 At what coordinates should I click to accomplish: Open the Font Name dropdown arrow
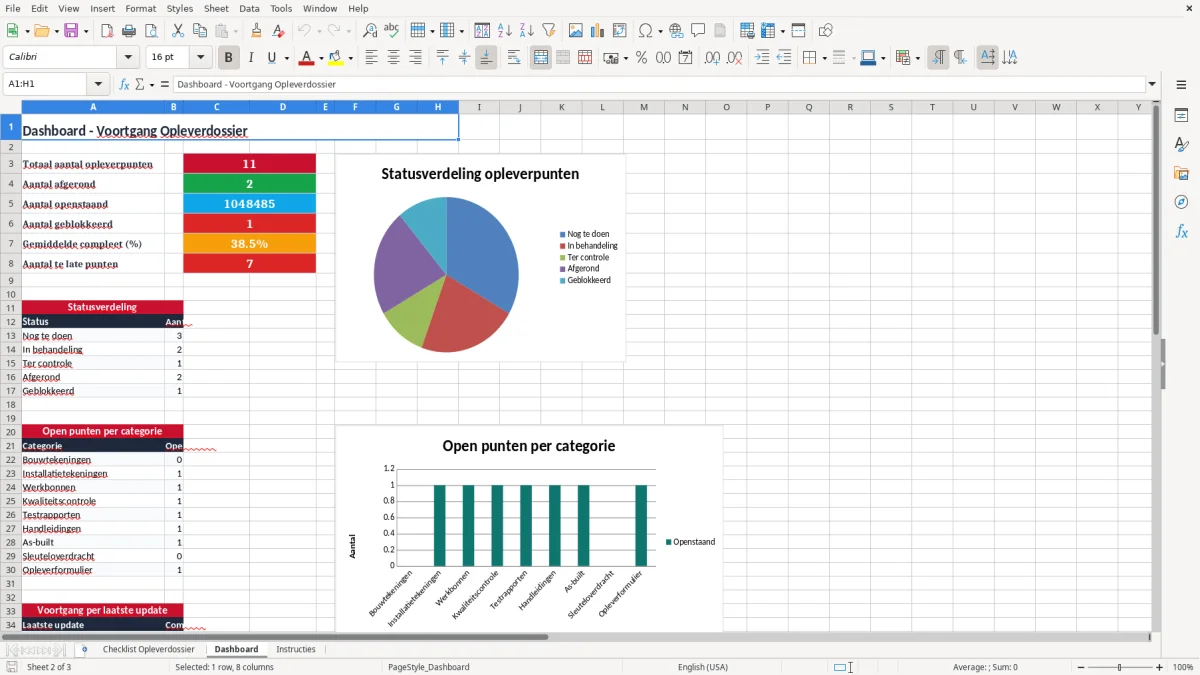click(128, 58)
